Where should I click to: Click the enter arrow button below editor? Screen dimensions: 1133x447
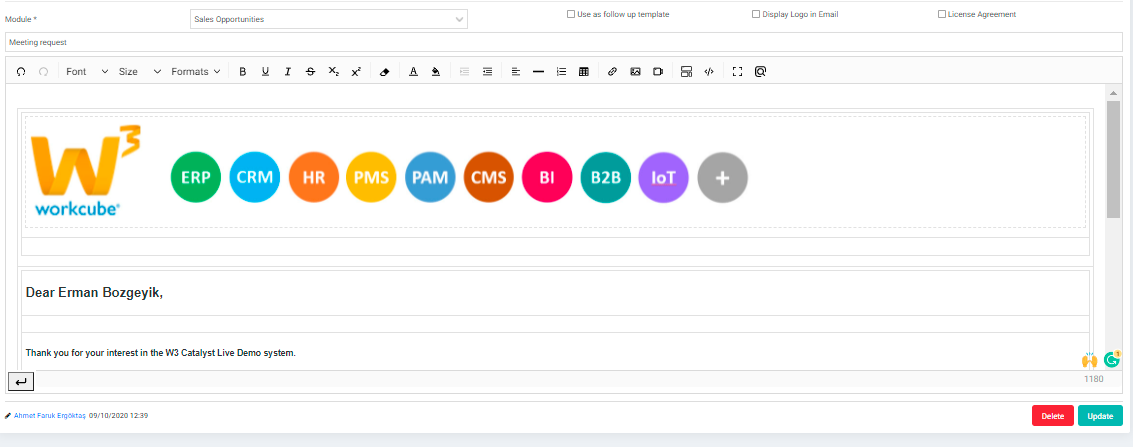(x=20, y=381)
